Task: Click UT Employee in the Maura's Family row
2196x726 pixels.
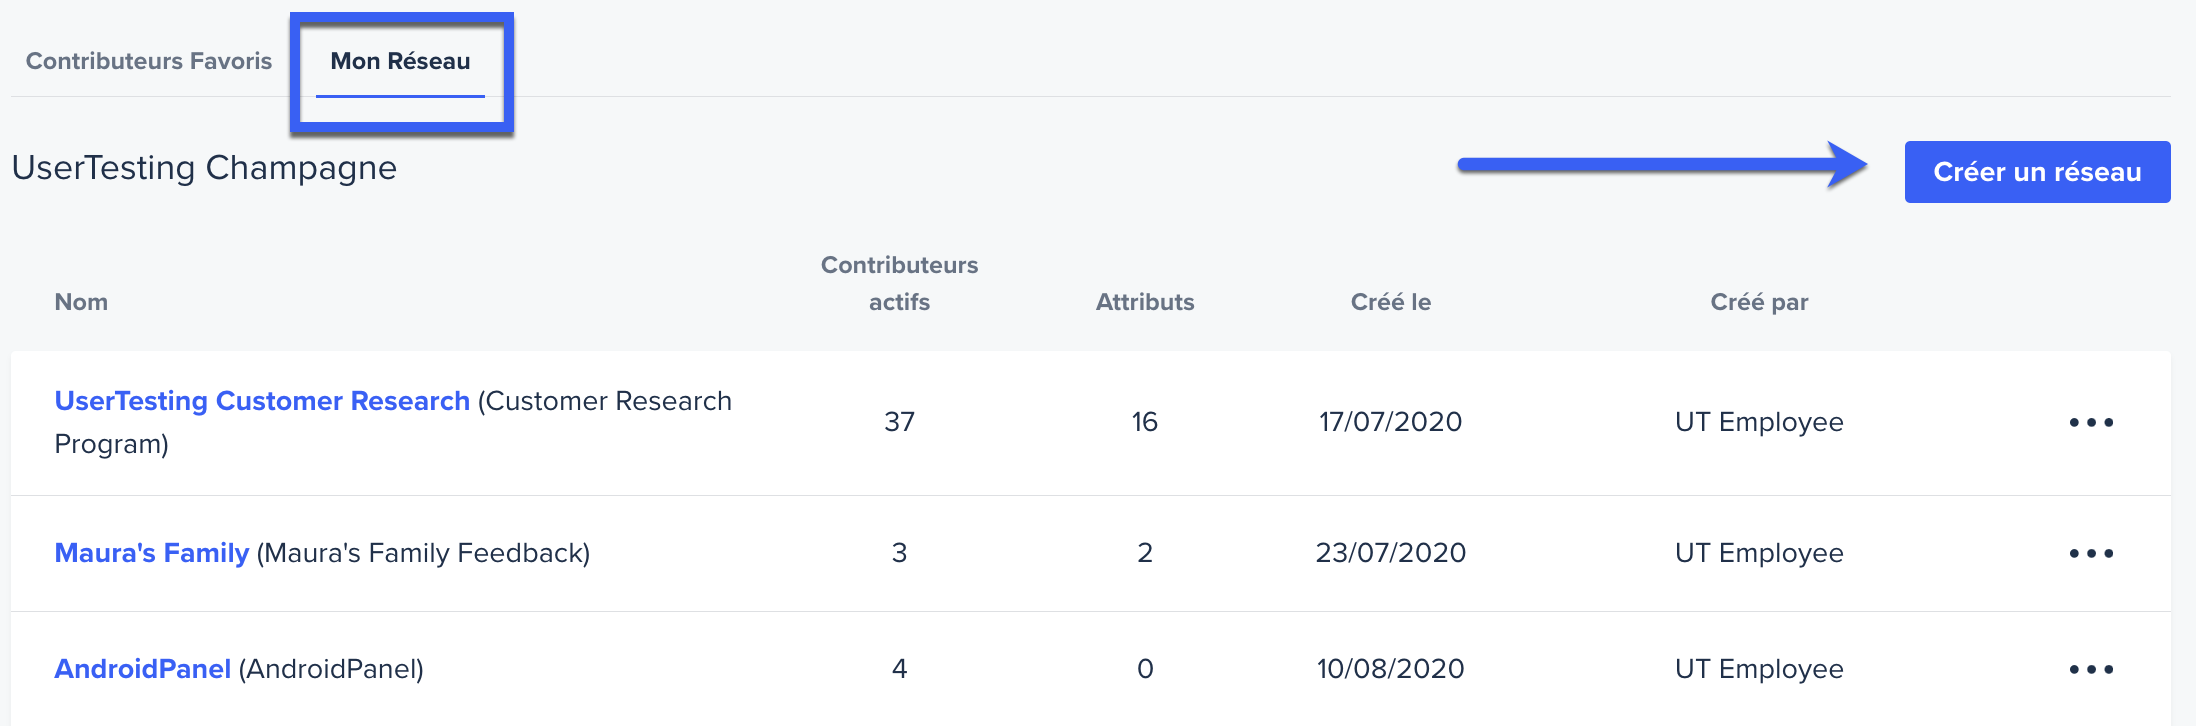Action: [1759, 553]
